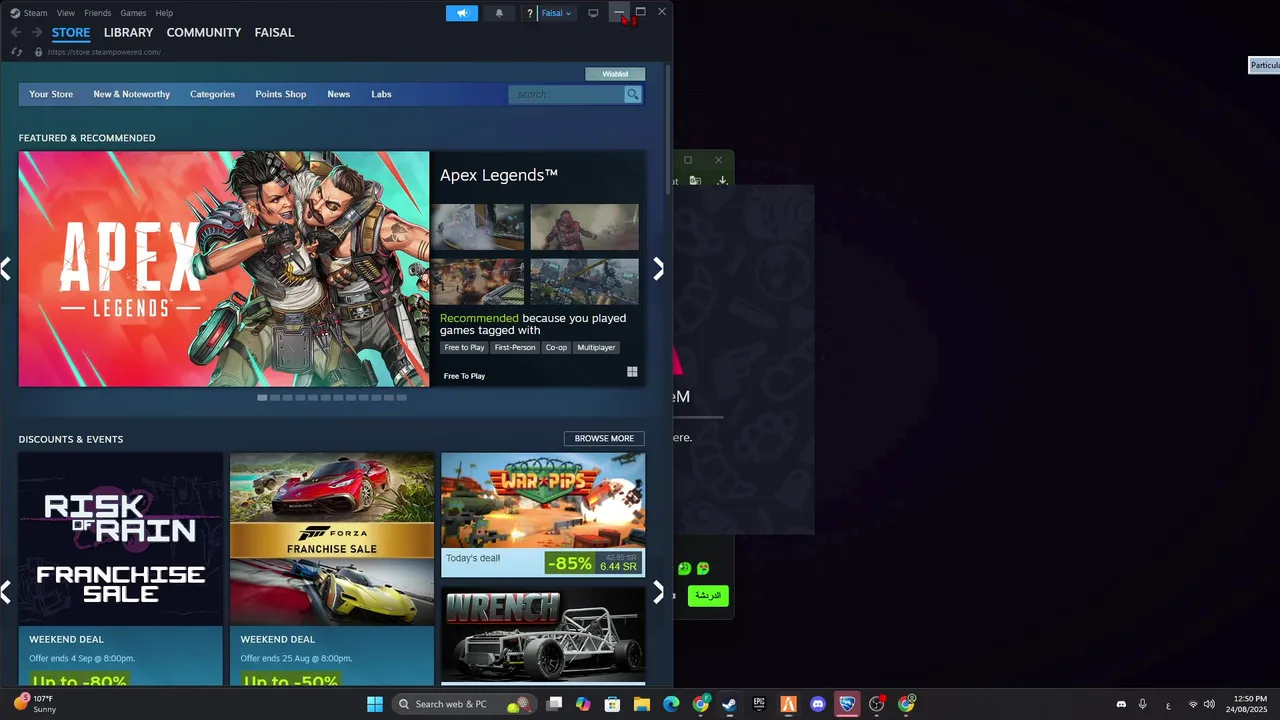Go forward with the Steam forward arrow
The width and height of the screenshot is (1280, 720).
[x=37, y=32]
